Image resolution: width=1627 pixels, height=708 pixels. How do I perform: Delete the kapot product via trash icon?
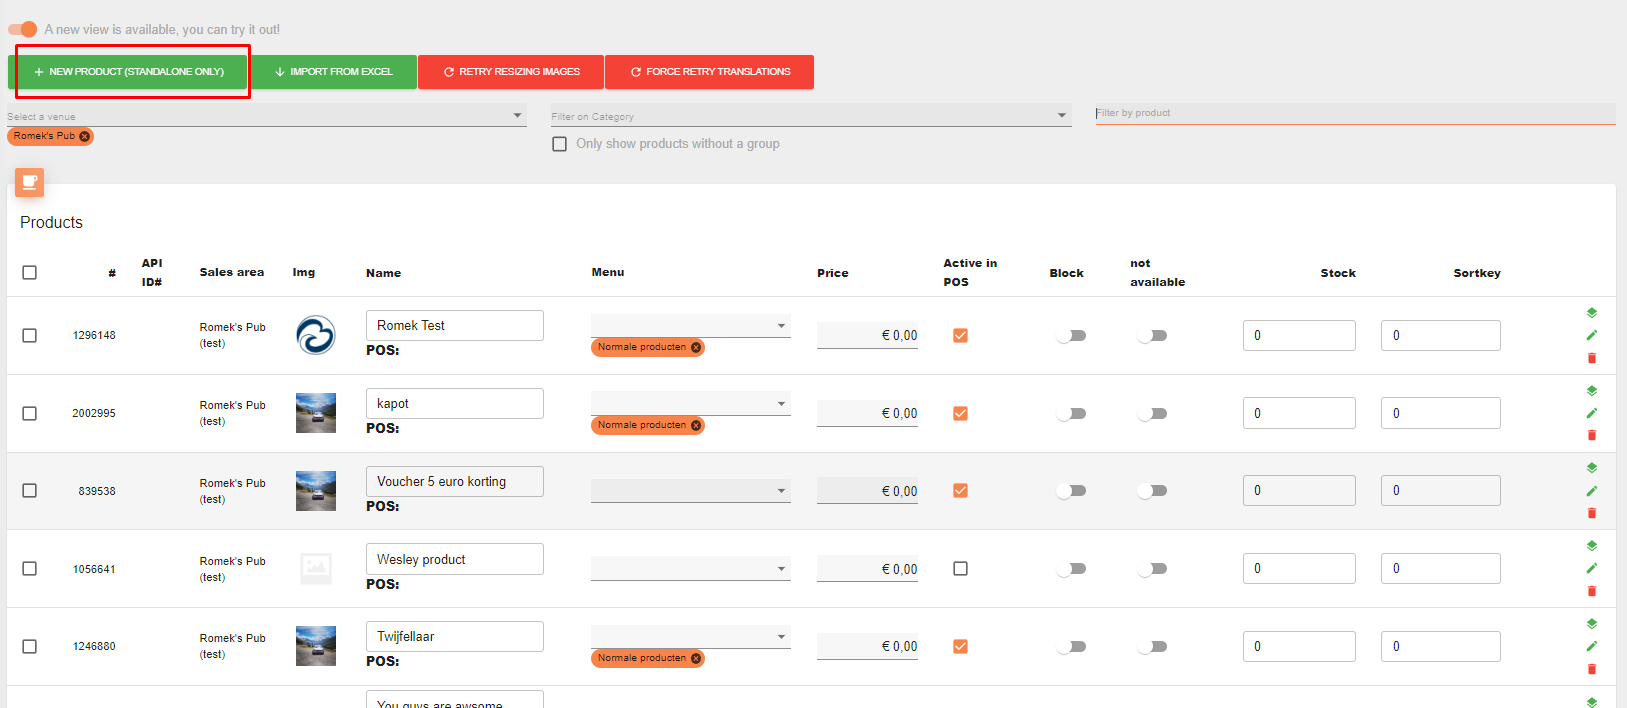[1591, 435]
